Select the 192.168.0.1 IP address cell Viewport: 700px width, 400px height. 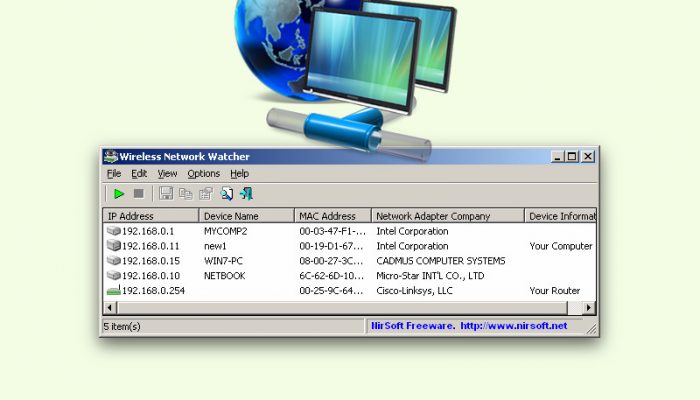[148, 231]
